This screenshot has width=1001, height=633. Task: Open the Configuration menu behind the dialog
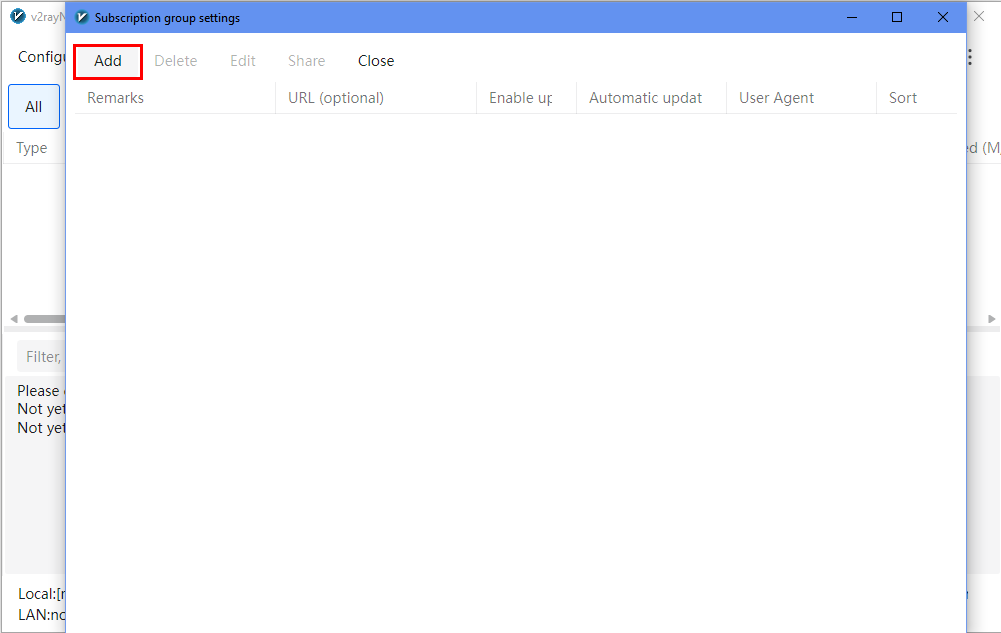[41, 57]
